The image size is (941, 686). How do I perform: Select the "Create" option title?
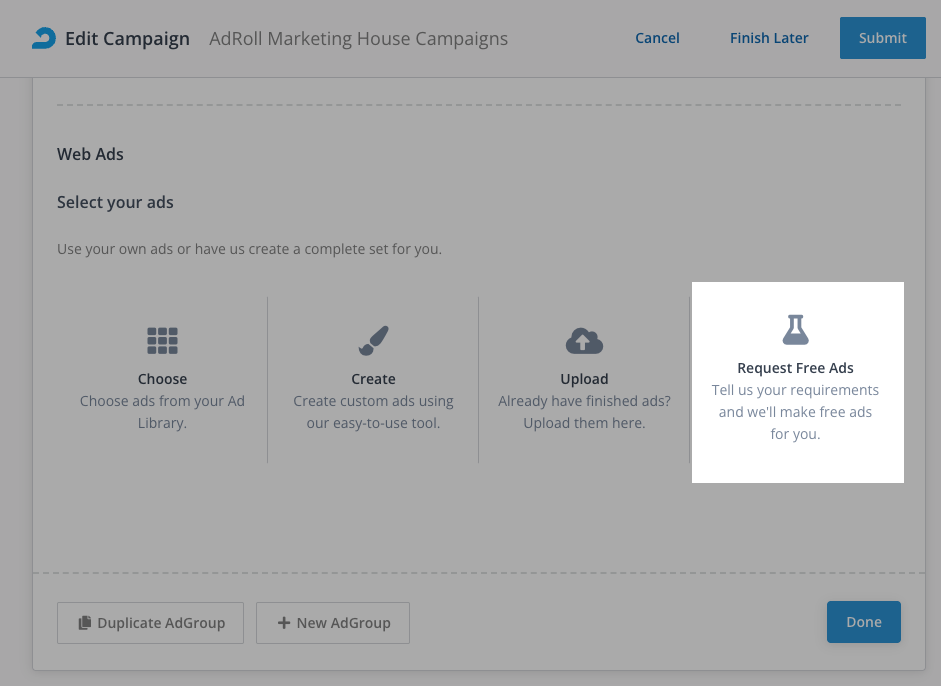(373, 379)
